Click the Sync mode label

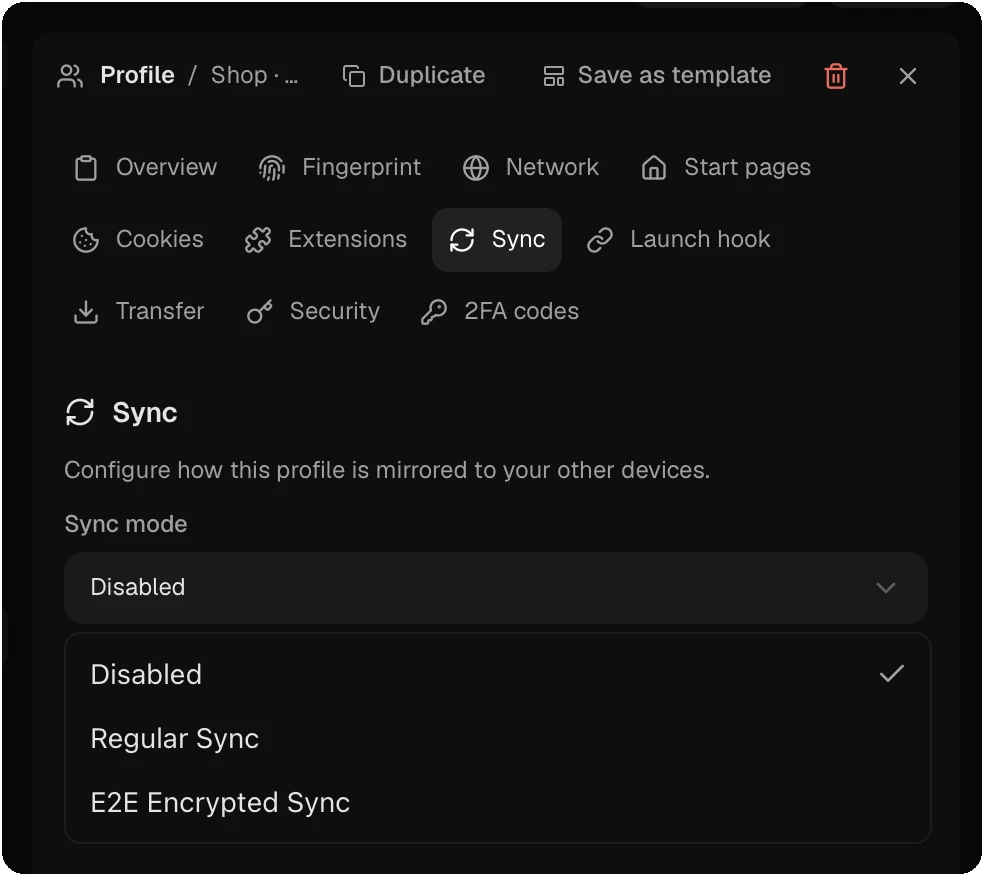(x=126, y=525)
